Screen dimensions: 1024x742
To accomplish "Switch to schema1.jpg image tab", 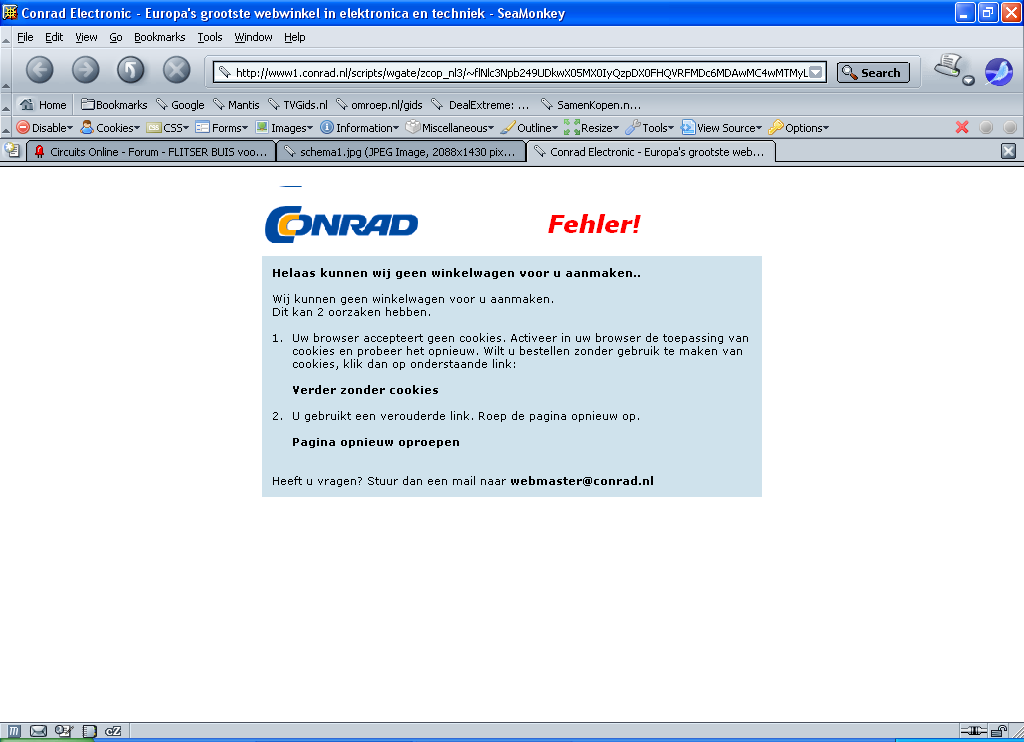I will pyautogui.click(x=401, y=152).
